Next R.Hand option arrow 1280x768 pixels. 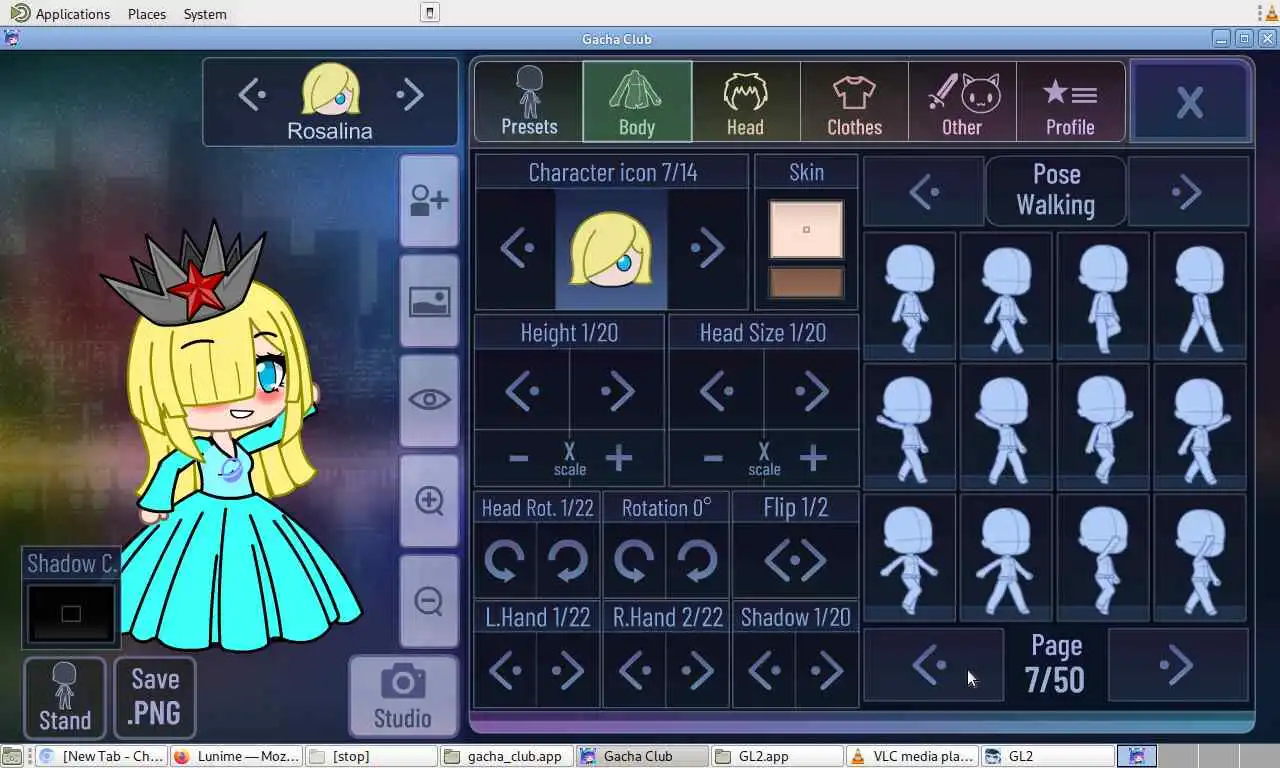[698, 671]
